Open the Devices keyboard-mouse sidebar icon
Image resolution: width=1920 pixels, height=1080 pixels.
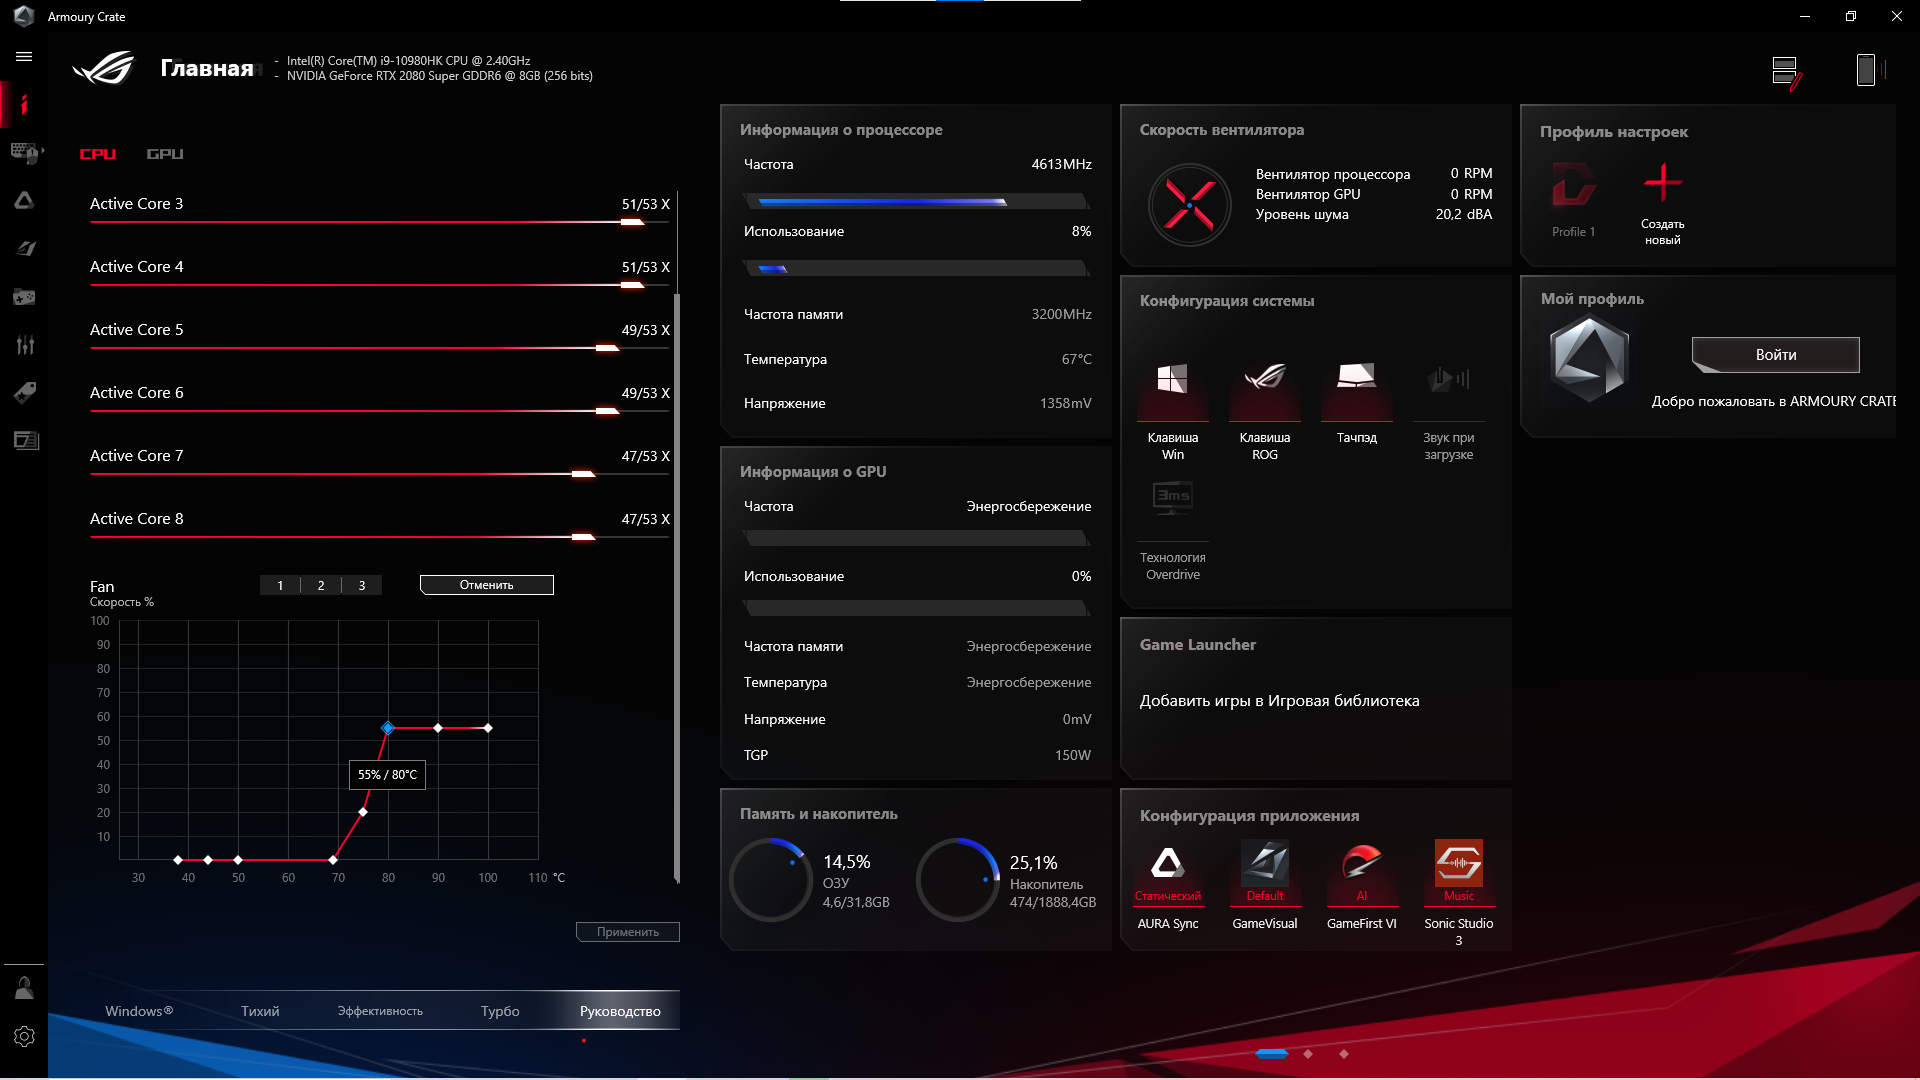pyautogui.click(x=24, y=153)
